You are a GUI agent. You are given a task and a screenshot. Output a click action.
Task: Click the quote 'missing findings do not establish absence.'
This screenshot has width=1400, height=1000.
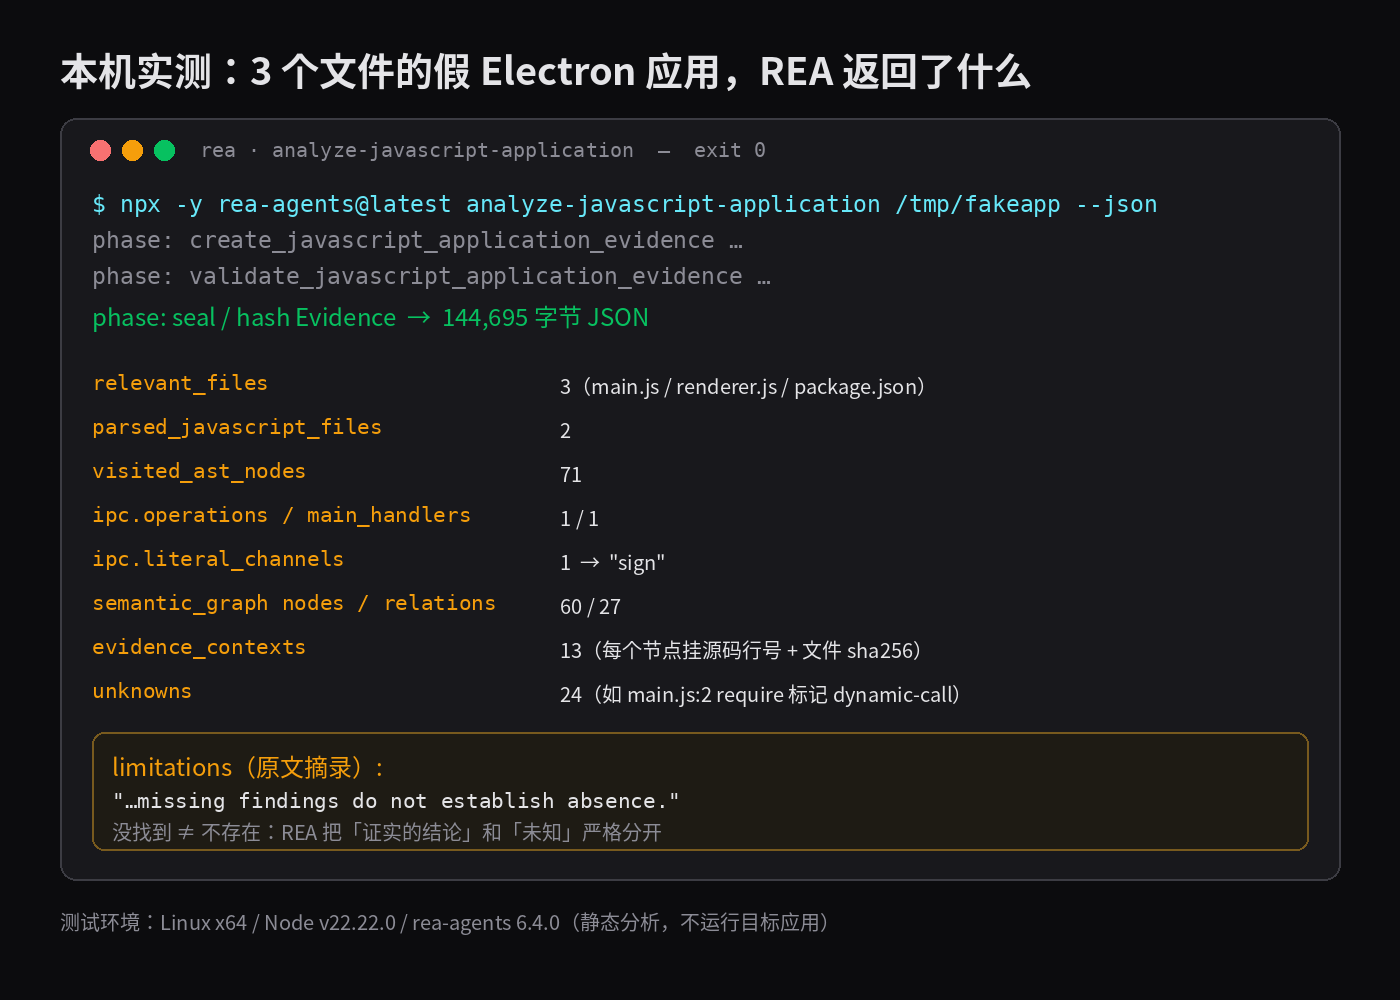tap(397, 801)
